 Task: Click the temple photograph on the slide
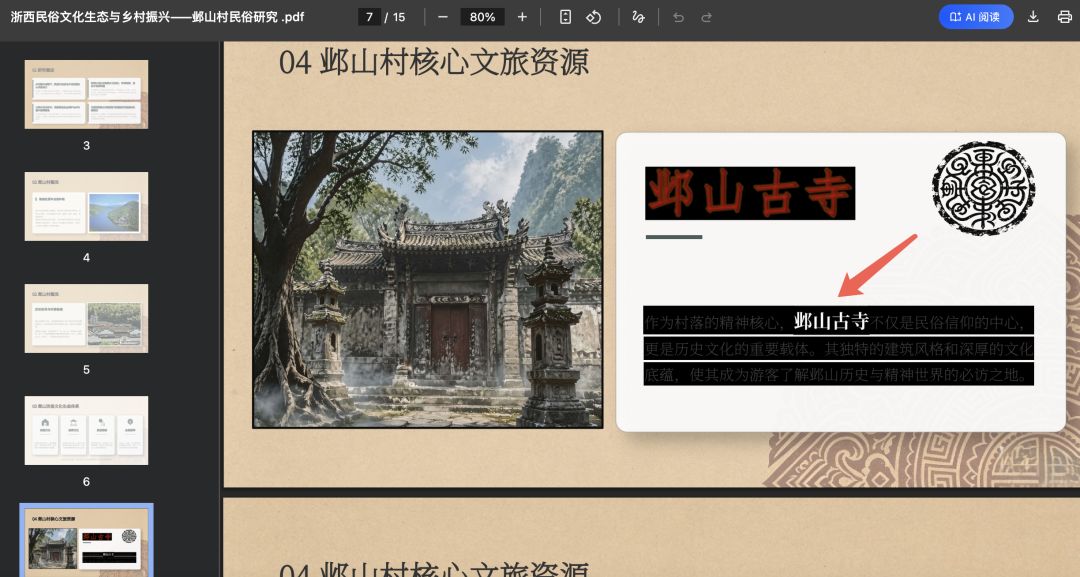(428, 280)
